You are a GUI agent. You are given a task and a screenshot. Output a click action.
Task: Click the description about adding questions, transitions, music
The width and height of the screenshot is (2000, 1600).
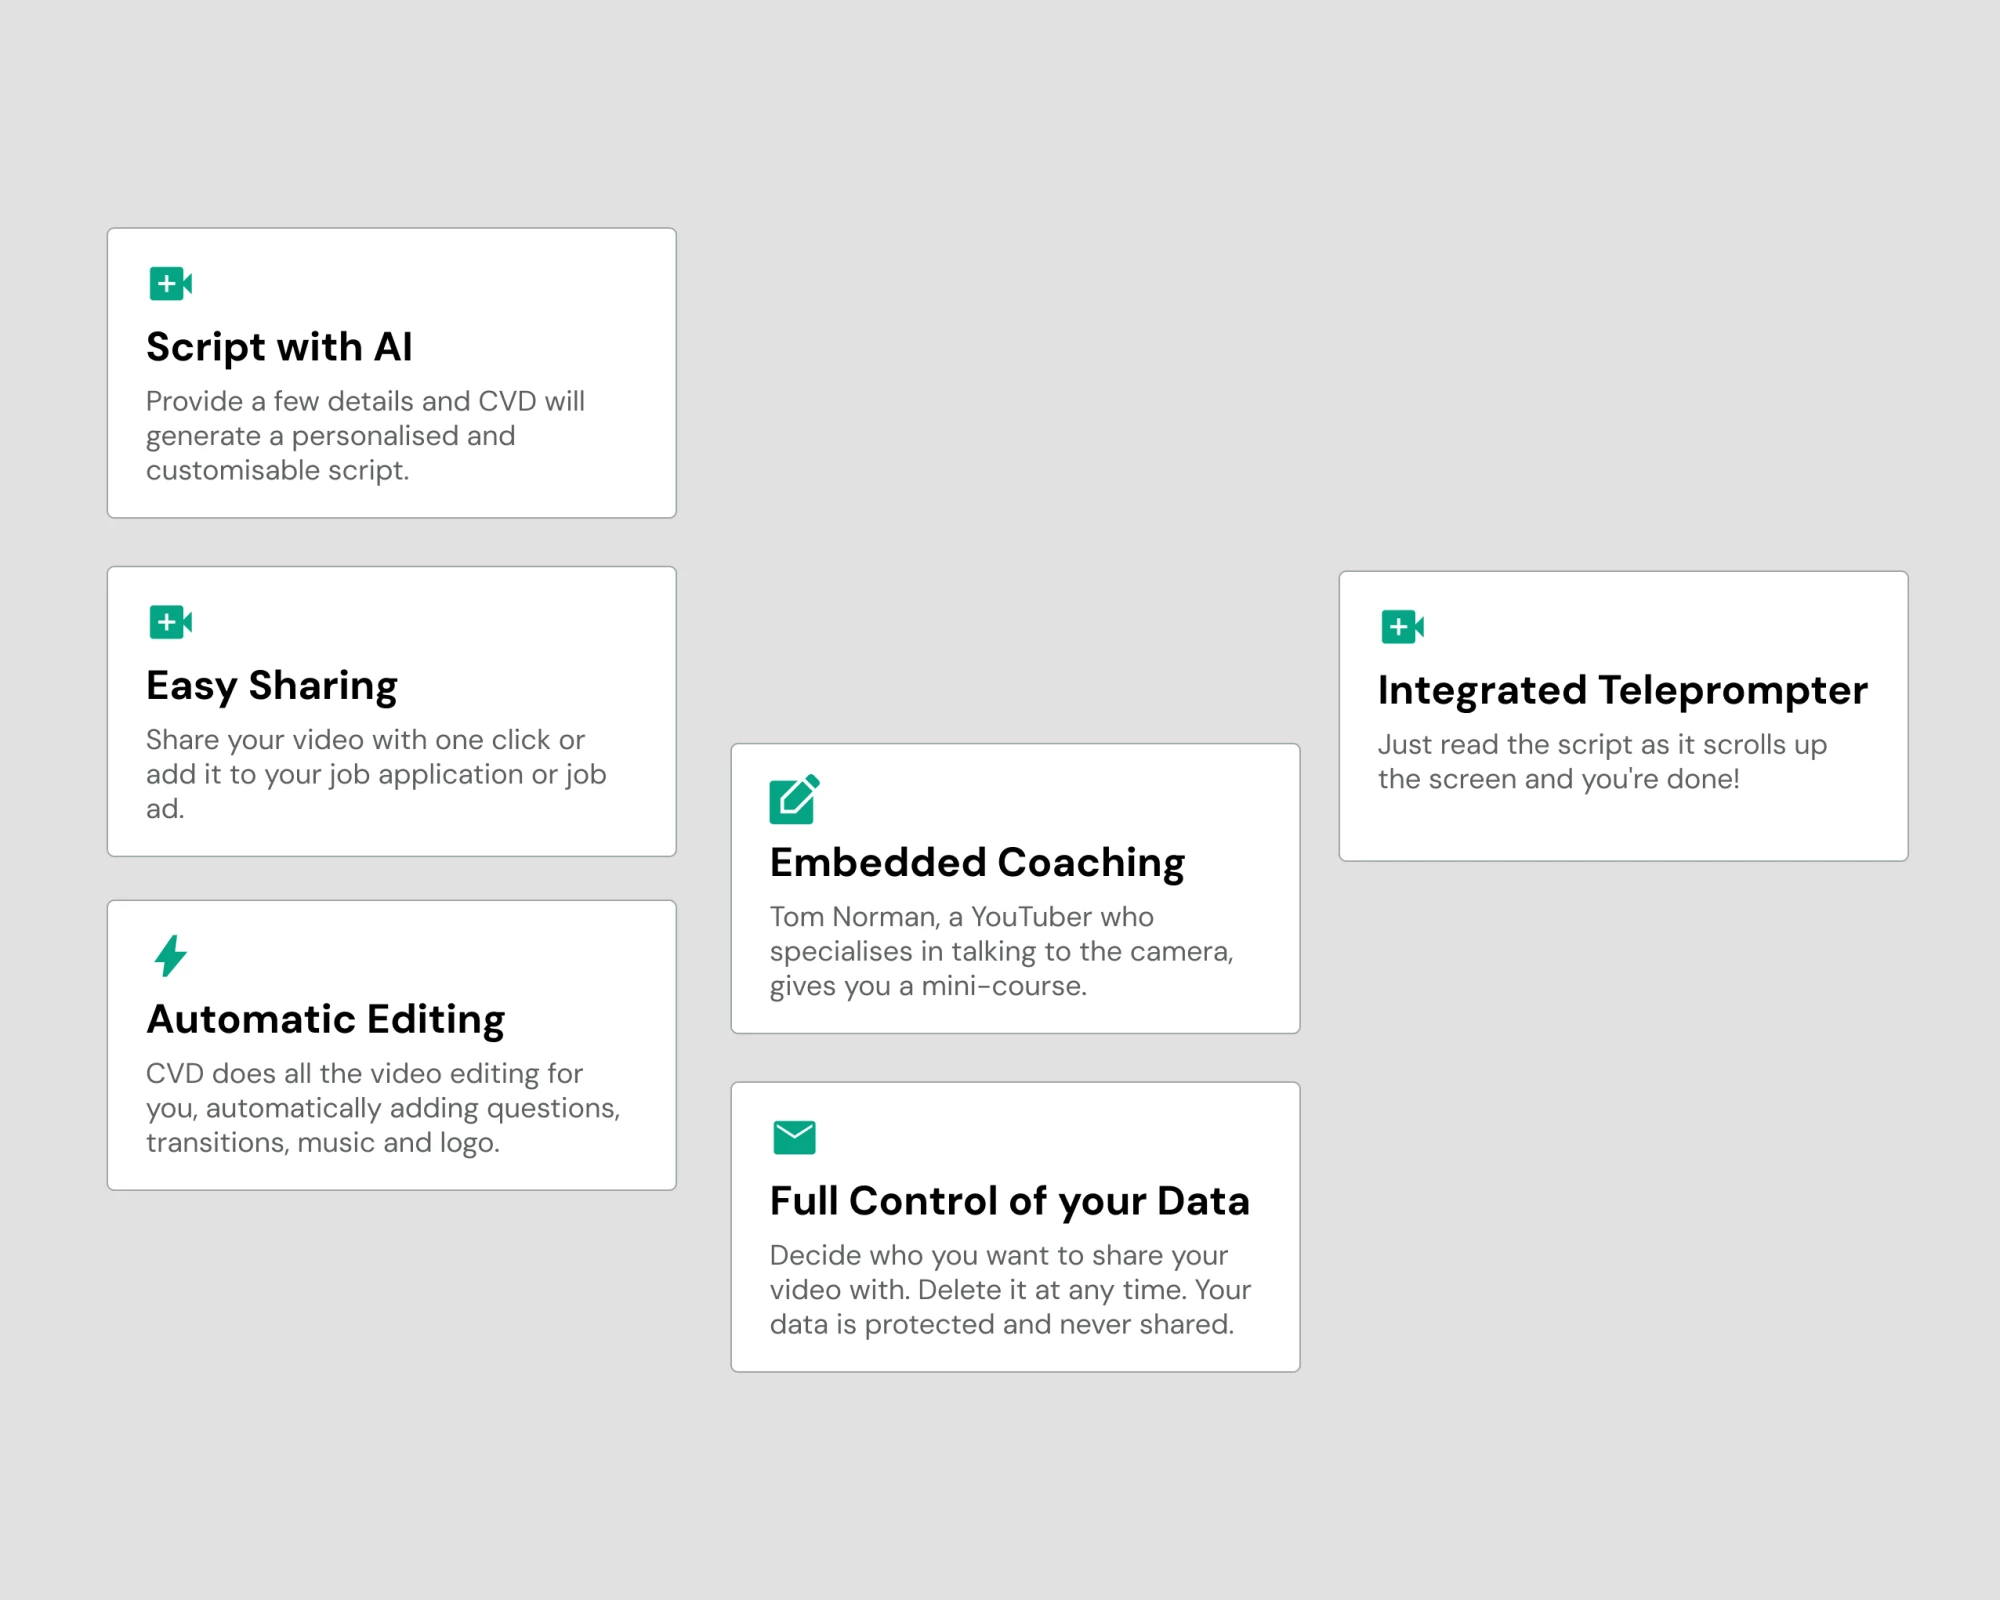click(383, 1108)
